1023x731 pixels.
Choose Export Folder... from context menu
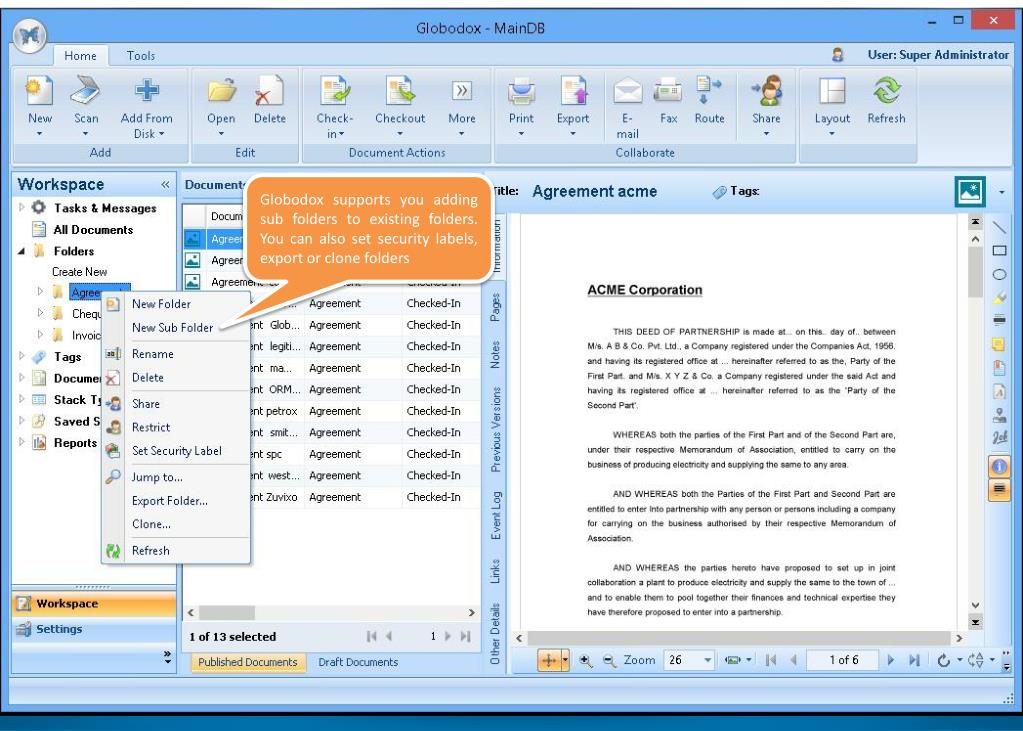pyautogui.click(x=170, y=501)
